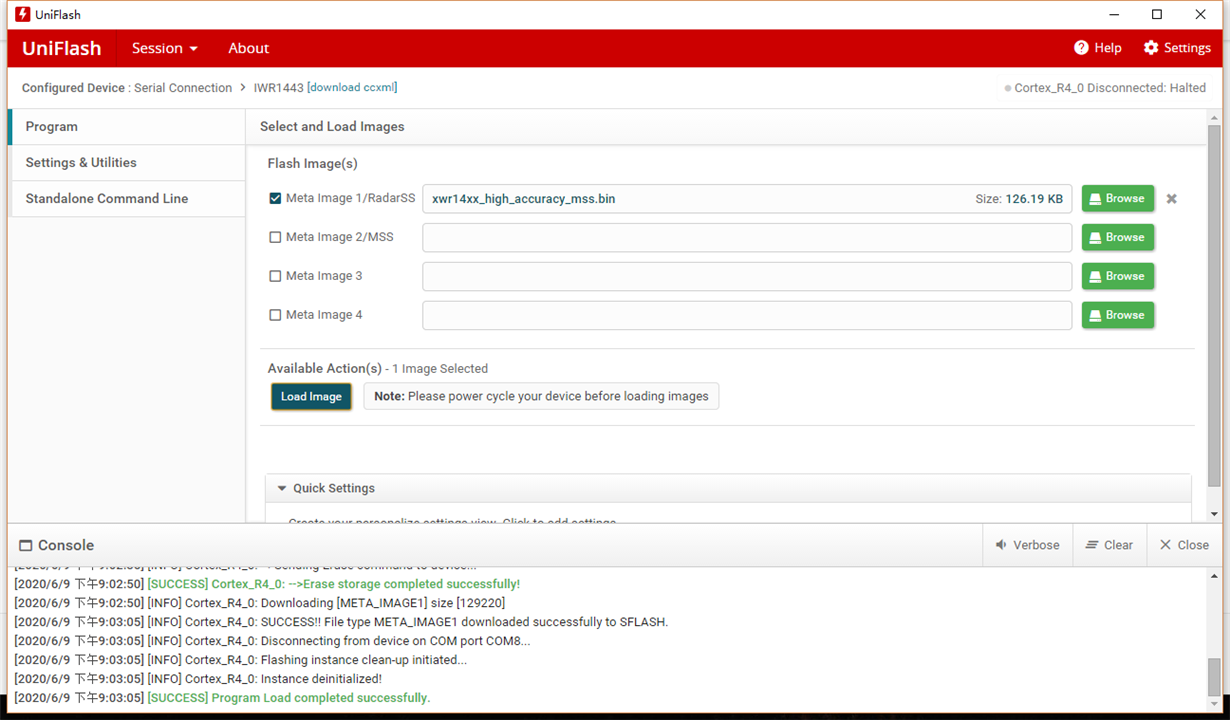Clear the console log
Image resolution: width=1230 pixels, height=720 pixels.
click(1109, 545)
